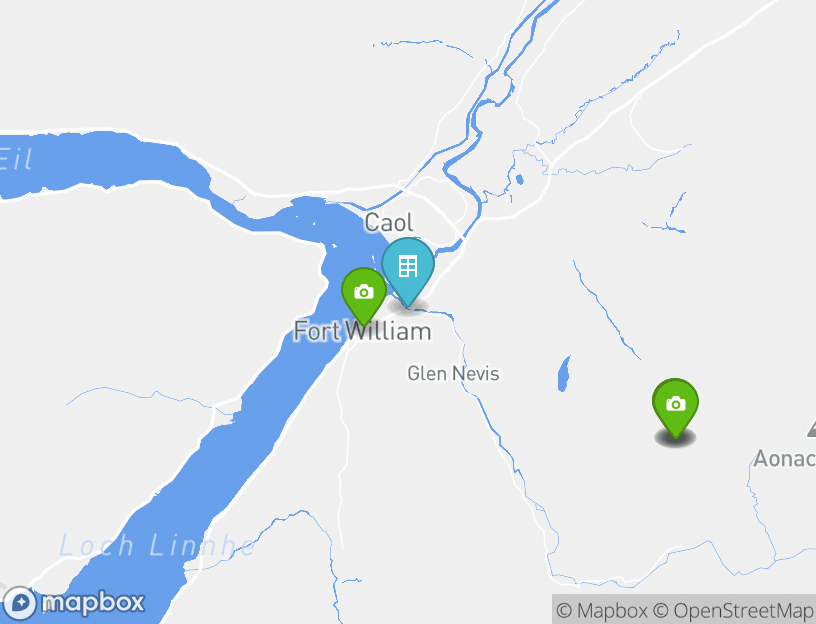This screenshot has width=816, height=624.
Task: Click the tiny pond northeast of Caol
Action: coord(519,180)
